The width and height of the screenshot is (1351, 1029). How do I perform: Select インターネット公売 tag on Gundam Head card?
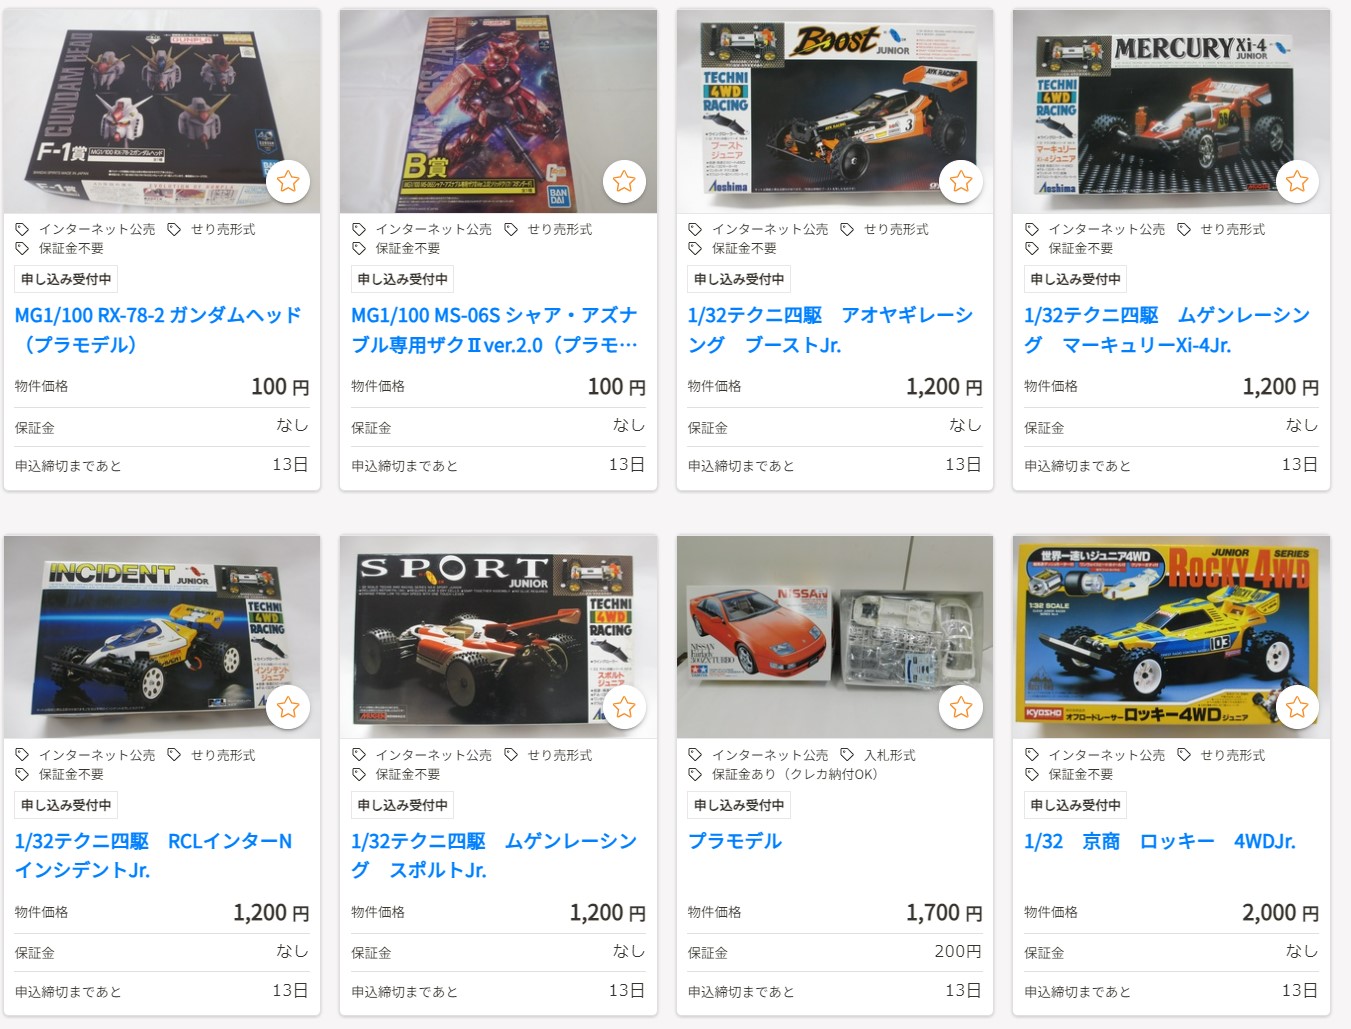85,229
